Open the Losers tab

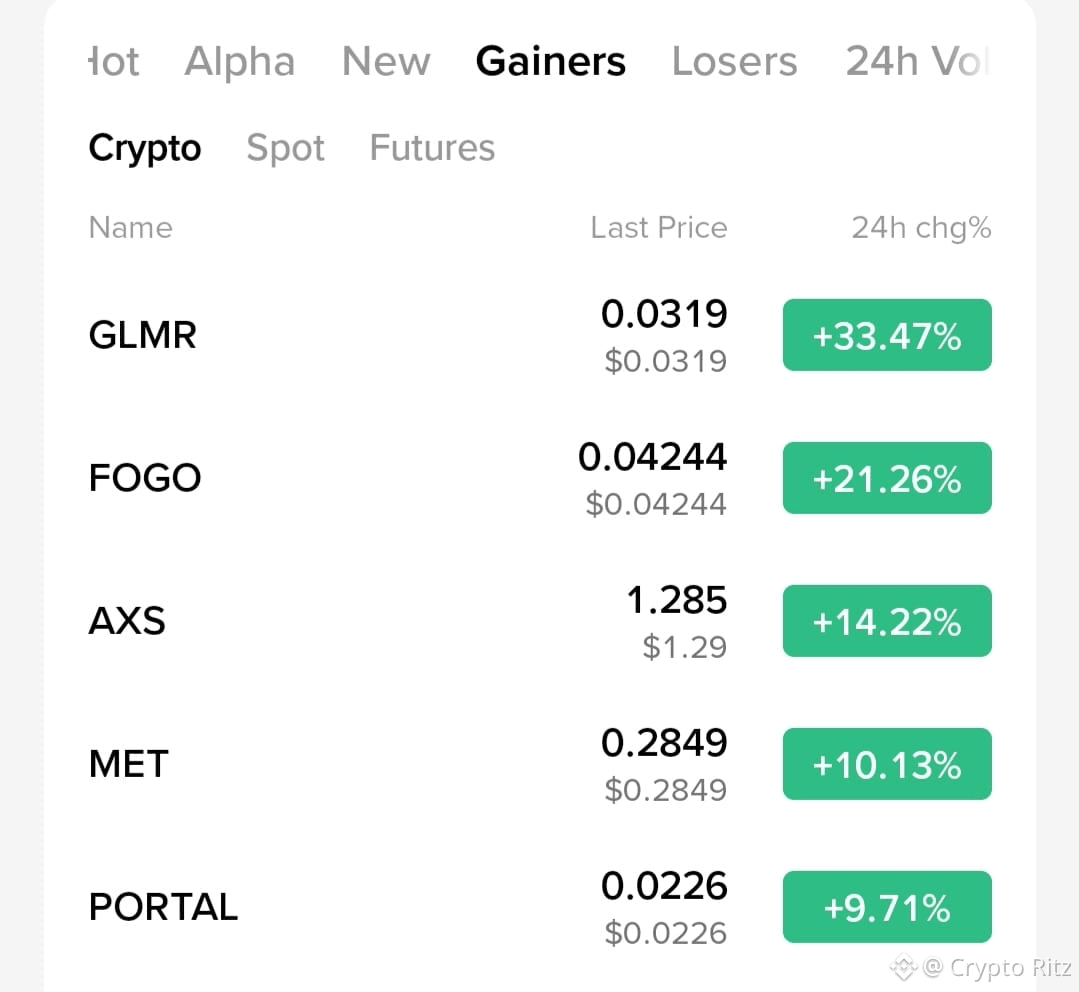pyautogui.click(x=734, y=61)
